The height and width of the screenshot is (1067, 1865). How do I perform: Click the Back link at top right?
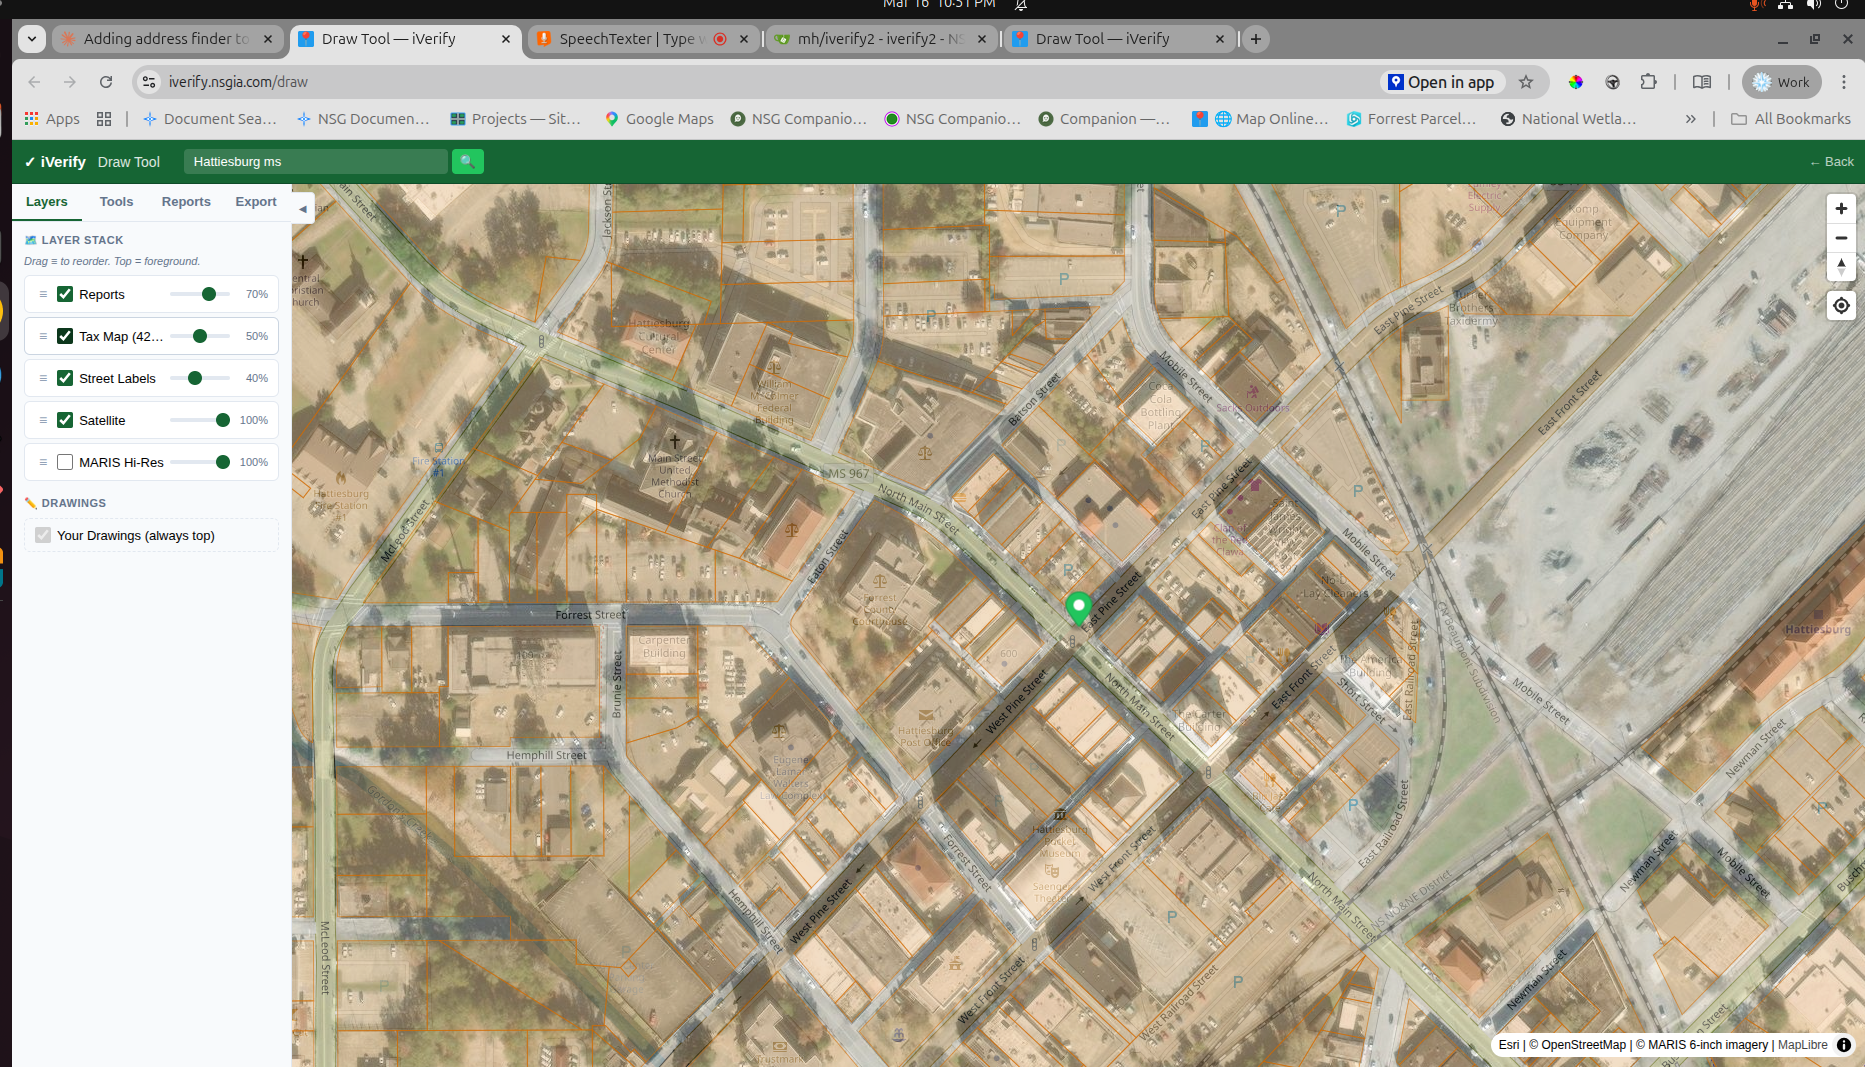(1831, 161)
